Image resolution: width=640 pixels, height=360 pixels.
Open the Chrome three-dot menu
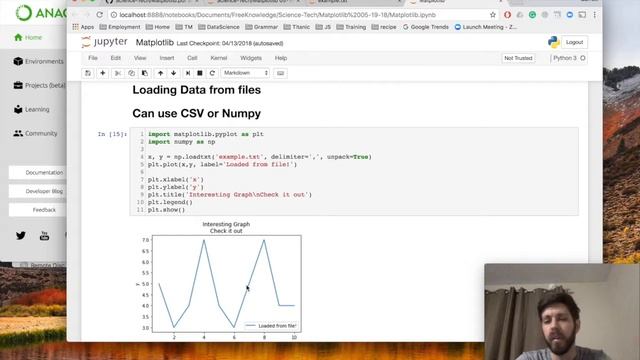[x=595, y=15]
